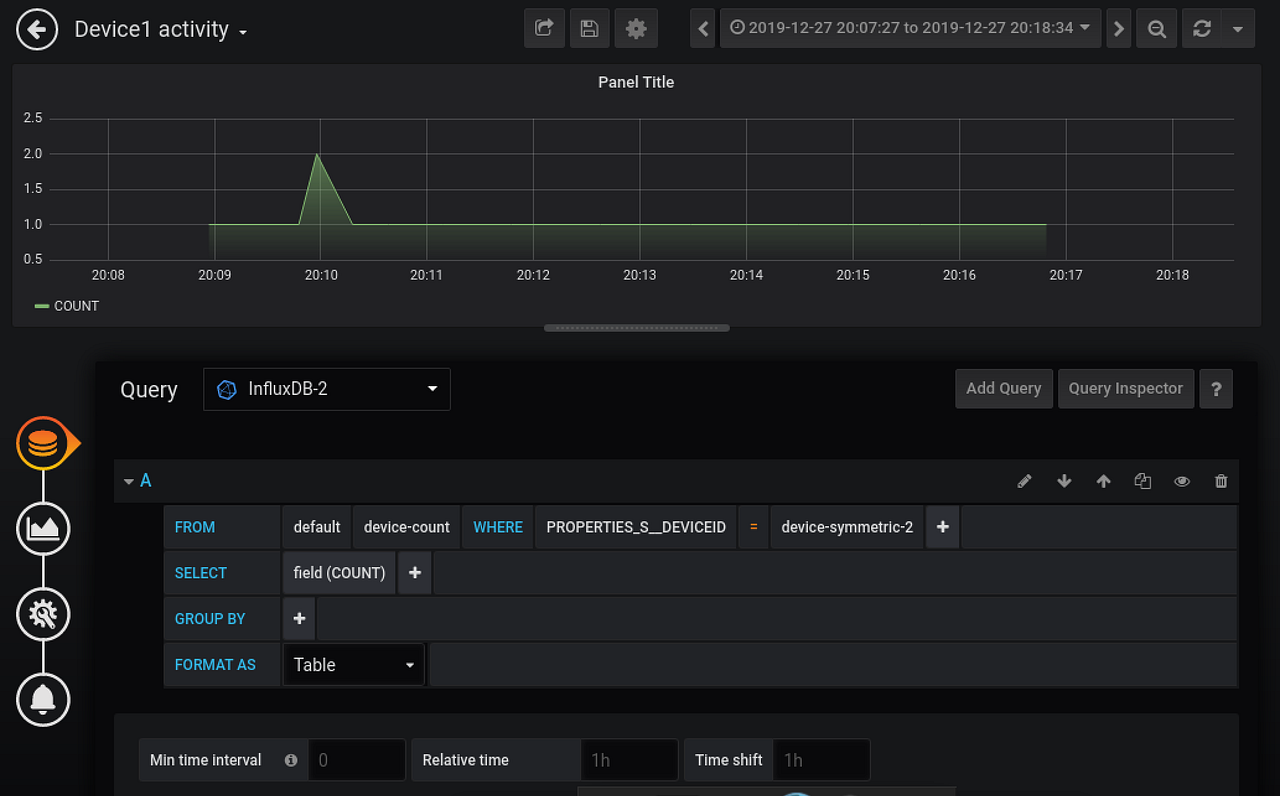Refresh the dashboard
Screen dimensions: 1280x796
[1202, 29]
